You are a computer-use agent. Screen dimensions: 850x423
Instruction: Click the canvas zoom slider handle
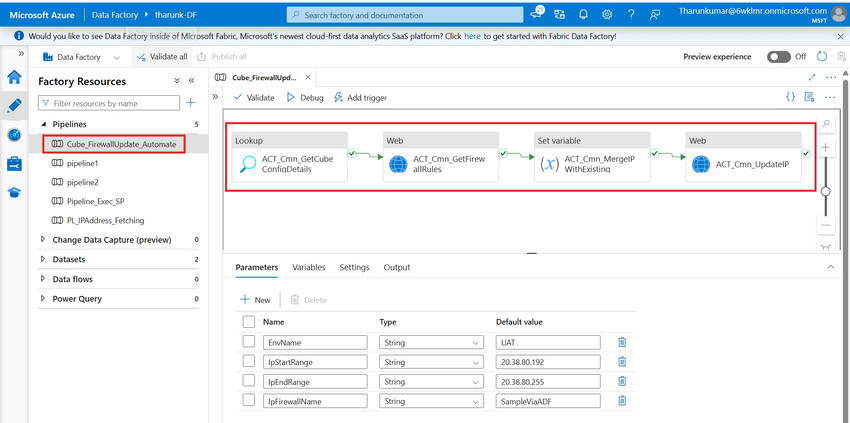825,190
